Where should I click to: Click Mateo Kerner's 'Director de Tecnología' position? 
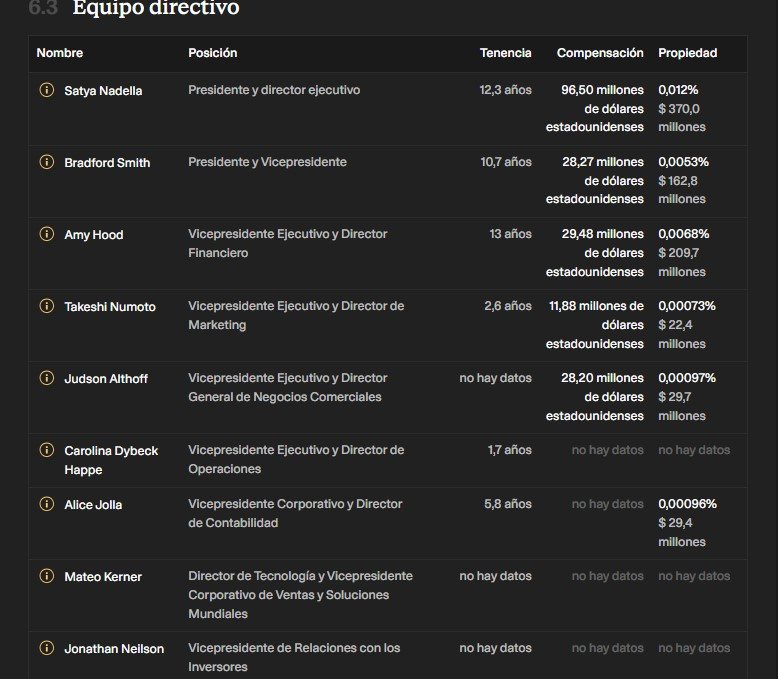[x=300, y=595]
